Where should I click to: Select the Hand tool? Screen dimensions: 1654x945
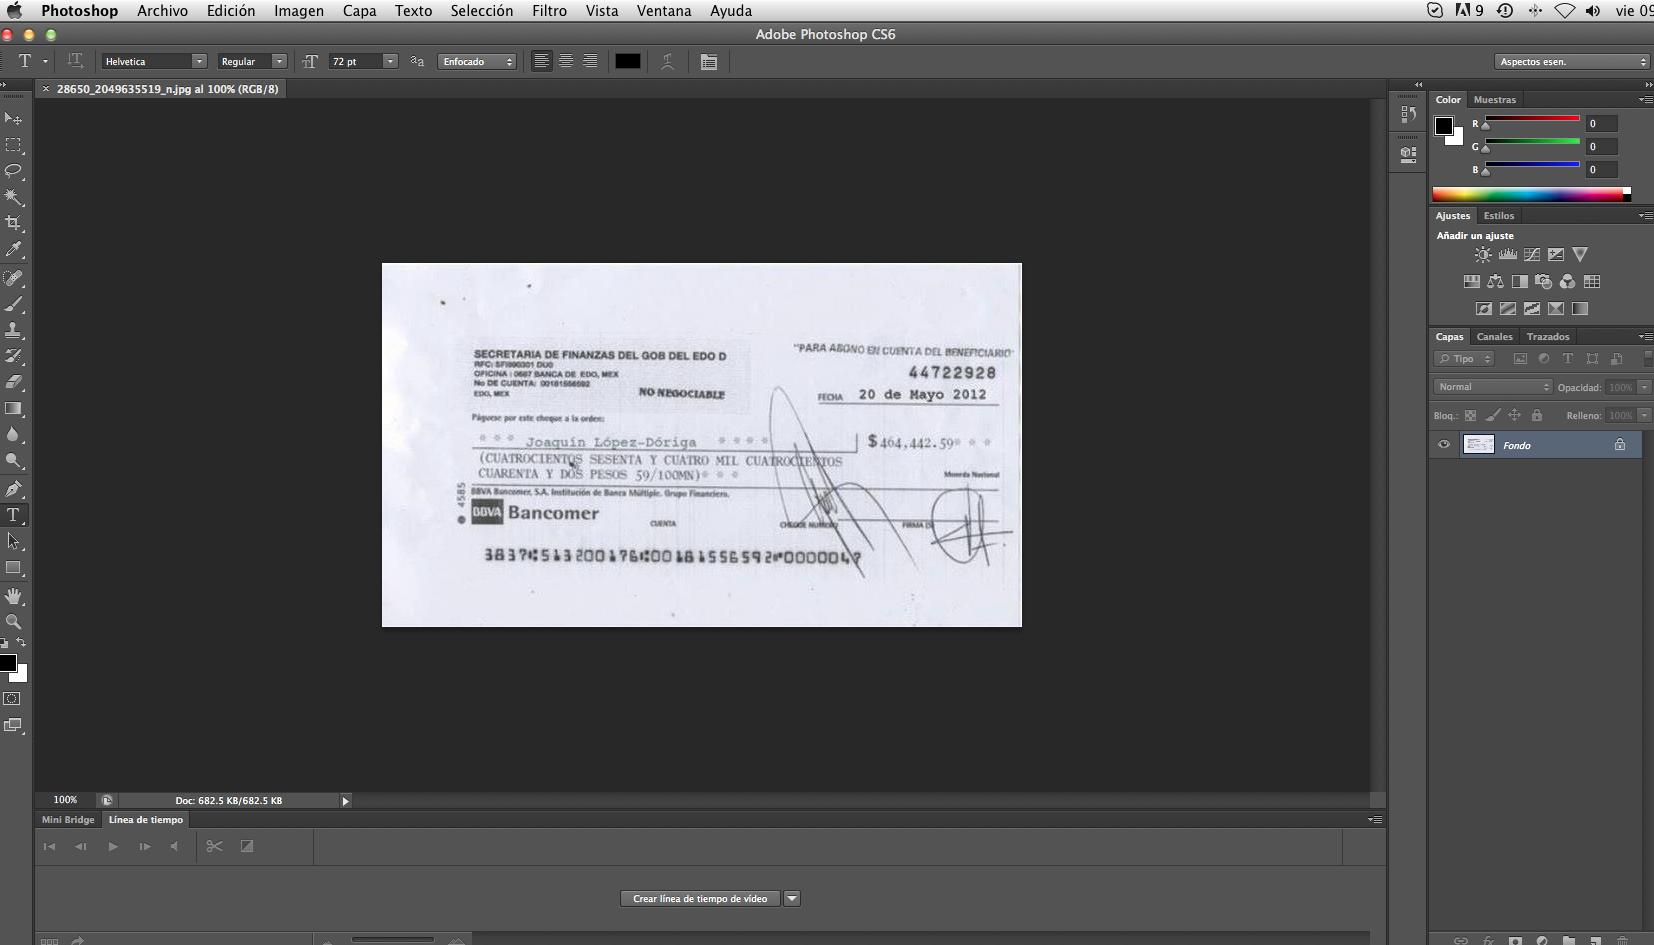(x=14, y=596)
